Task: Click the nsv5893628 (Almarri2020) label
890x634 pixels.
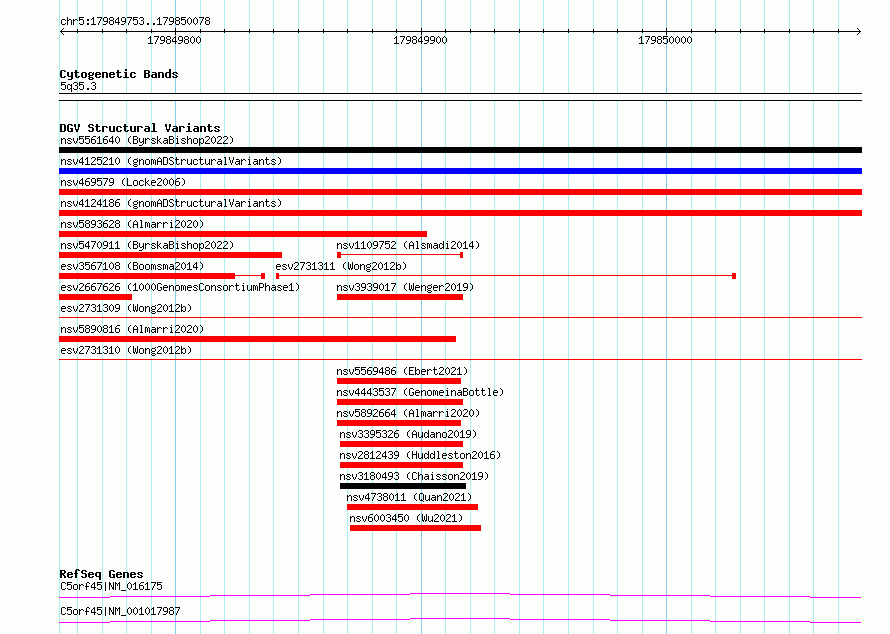Action: click(x=132, y=224)
